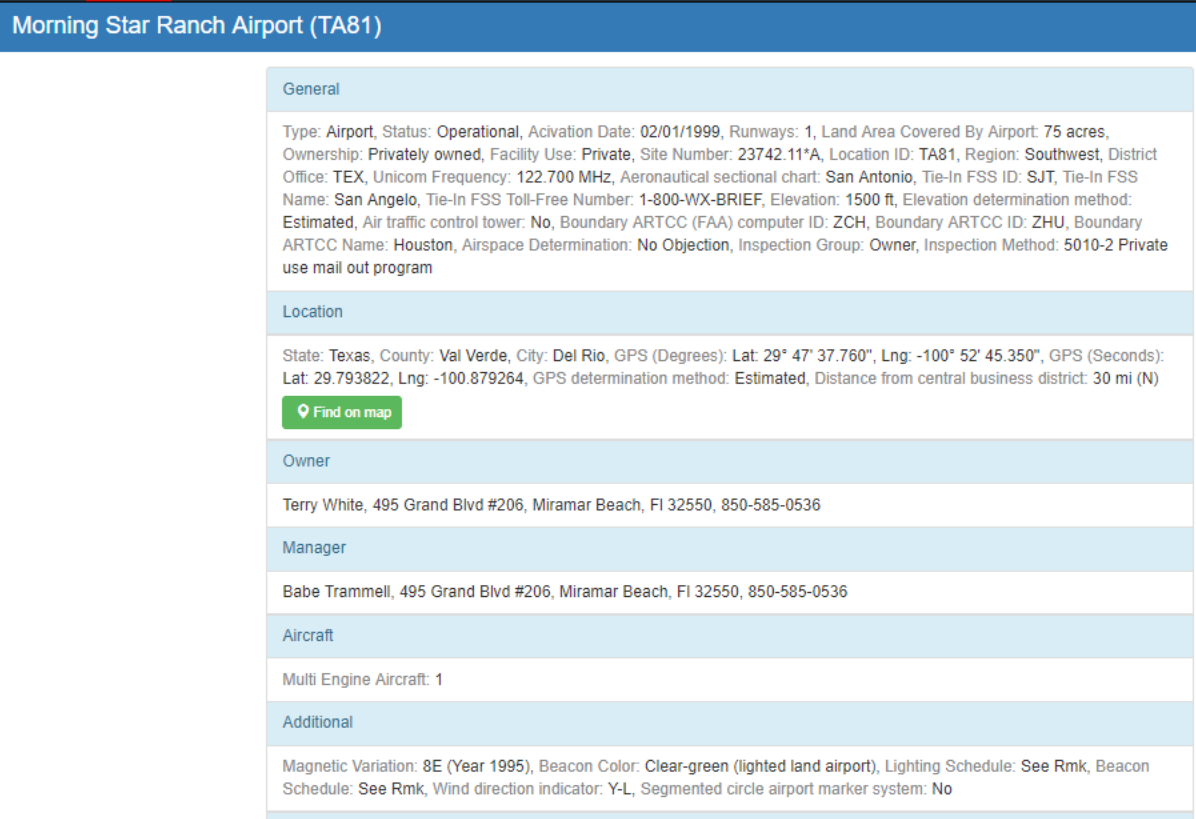Select the Location section header
This screenshot has height=819, width=1196.
click(x=730, y=312)
